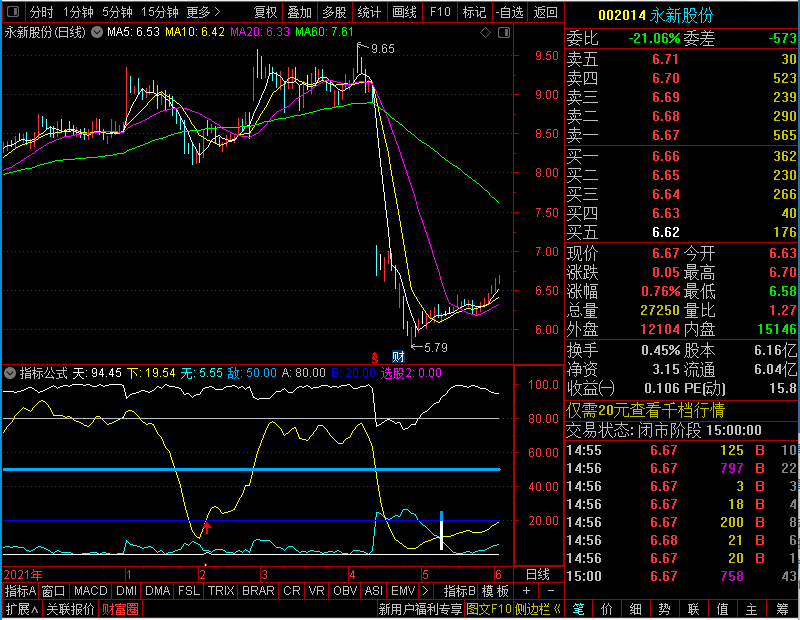Switch to 指标B indicator group
This screenshot has width=800, height=620.
460,591
